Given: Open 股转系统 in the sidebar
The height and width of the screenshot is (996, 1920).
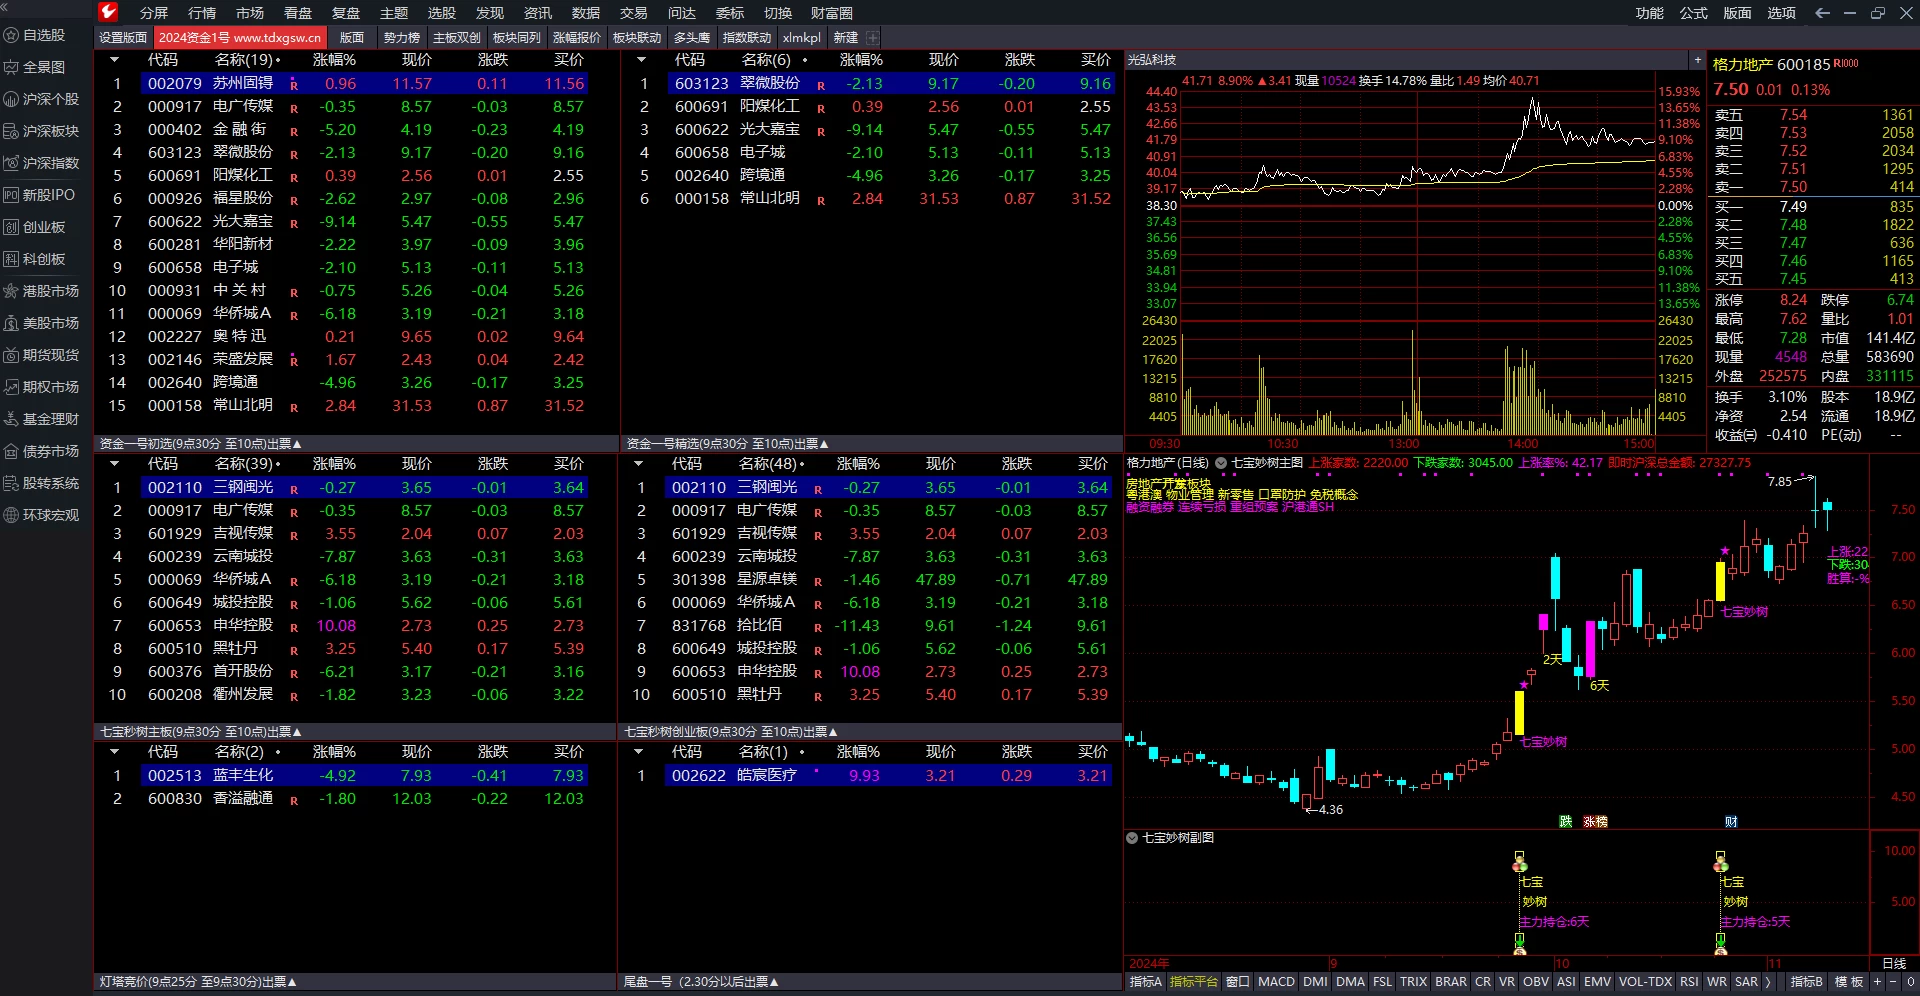Looking at the screenshot, I should coord(42,483).
